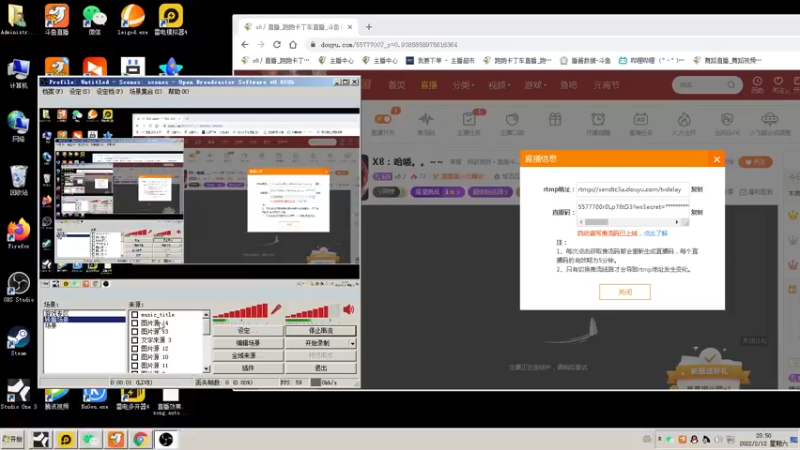800x450 pixels.
Task: Click 编辑场景 (edit scene) button in OBS
Action: [248, 343]
